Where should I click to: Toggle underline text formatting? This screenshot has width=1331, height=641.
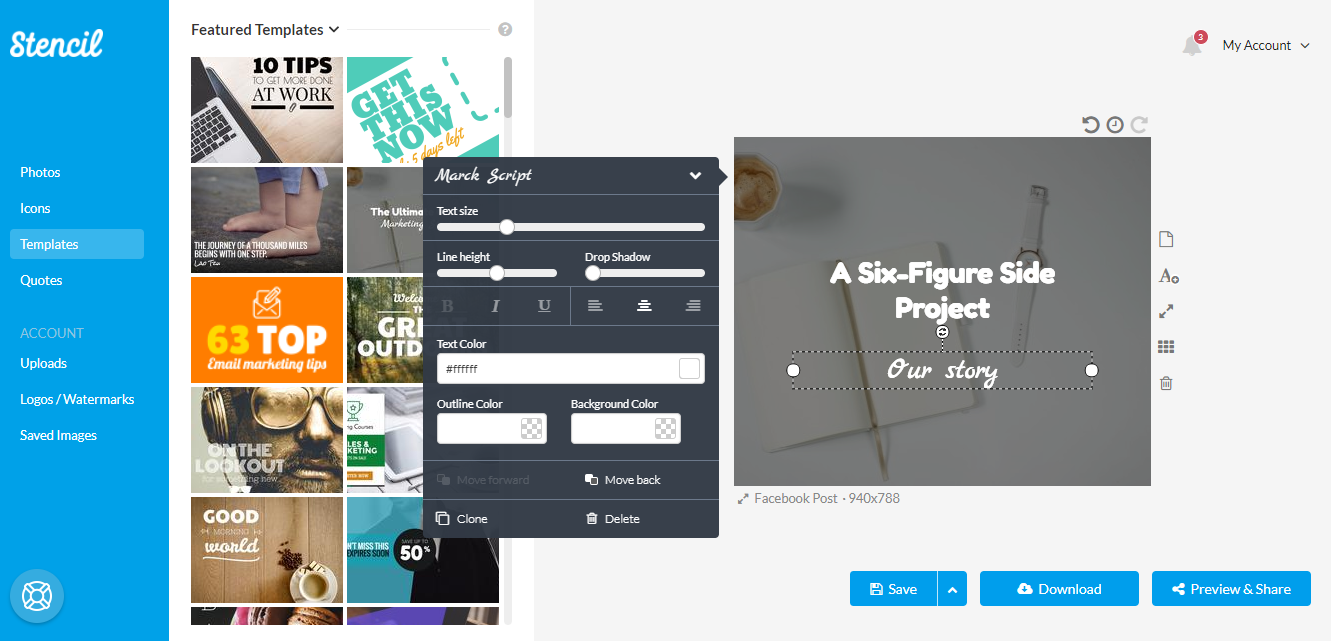[544, 306]
